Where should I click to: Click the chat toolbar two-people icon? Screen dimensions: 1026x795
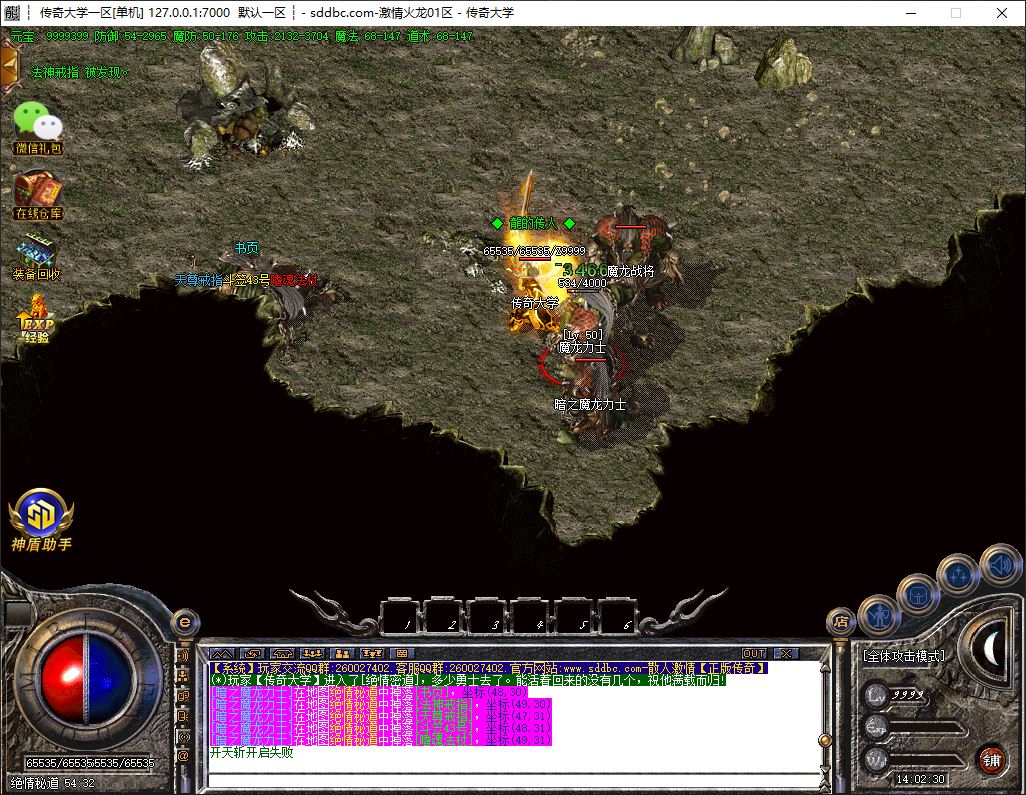point(342,653)
